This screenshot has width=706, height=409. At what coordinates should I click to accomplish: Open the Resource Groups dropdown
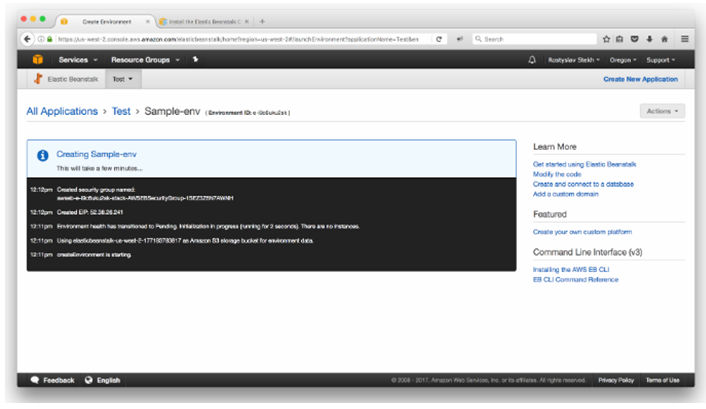(145, 59)
